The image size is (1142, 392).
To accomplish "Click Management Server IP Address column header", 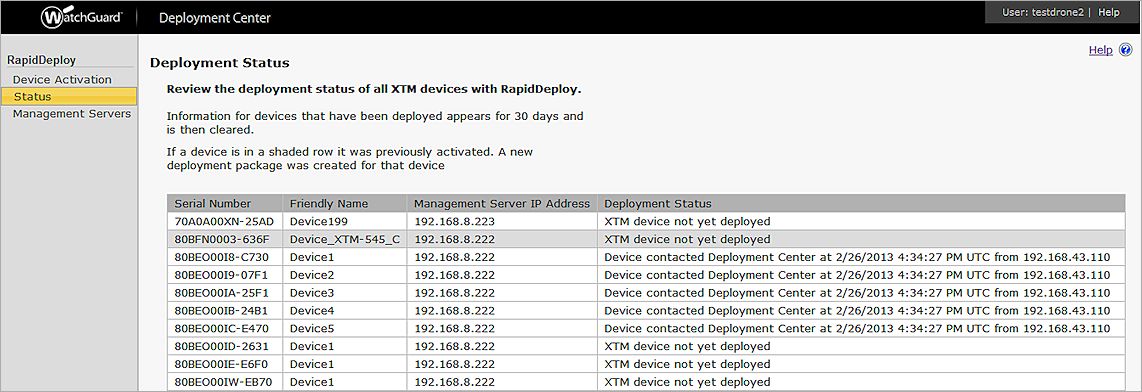I will coord(502,203).
